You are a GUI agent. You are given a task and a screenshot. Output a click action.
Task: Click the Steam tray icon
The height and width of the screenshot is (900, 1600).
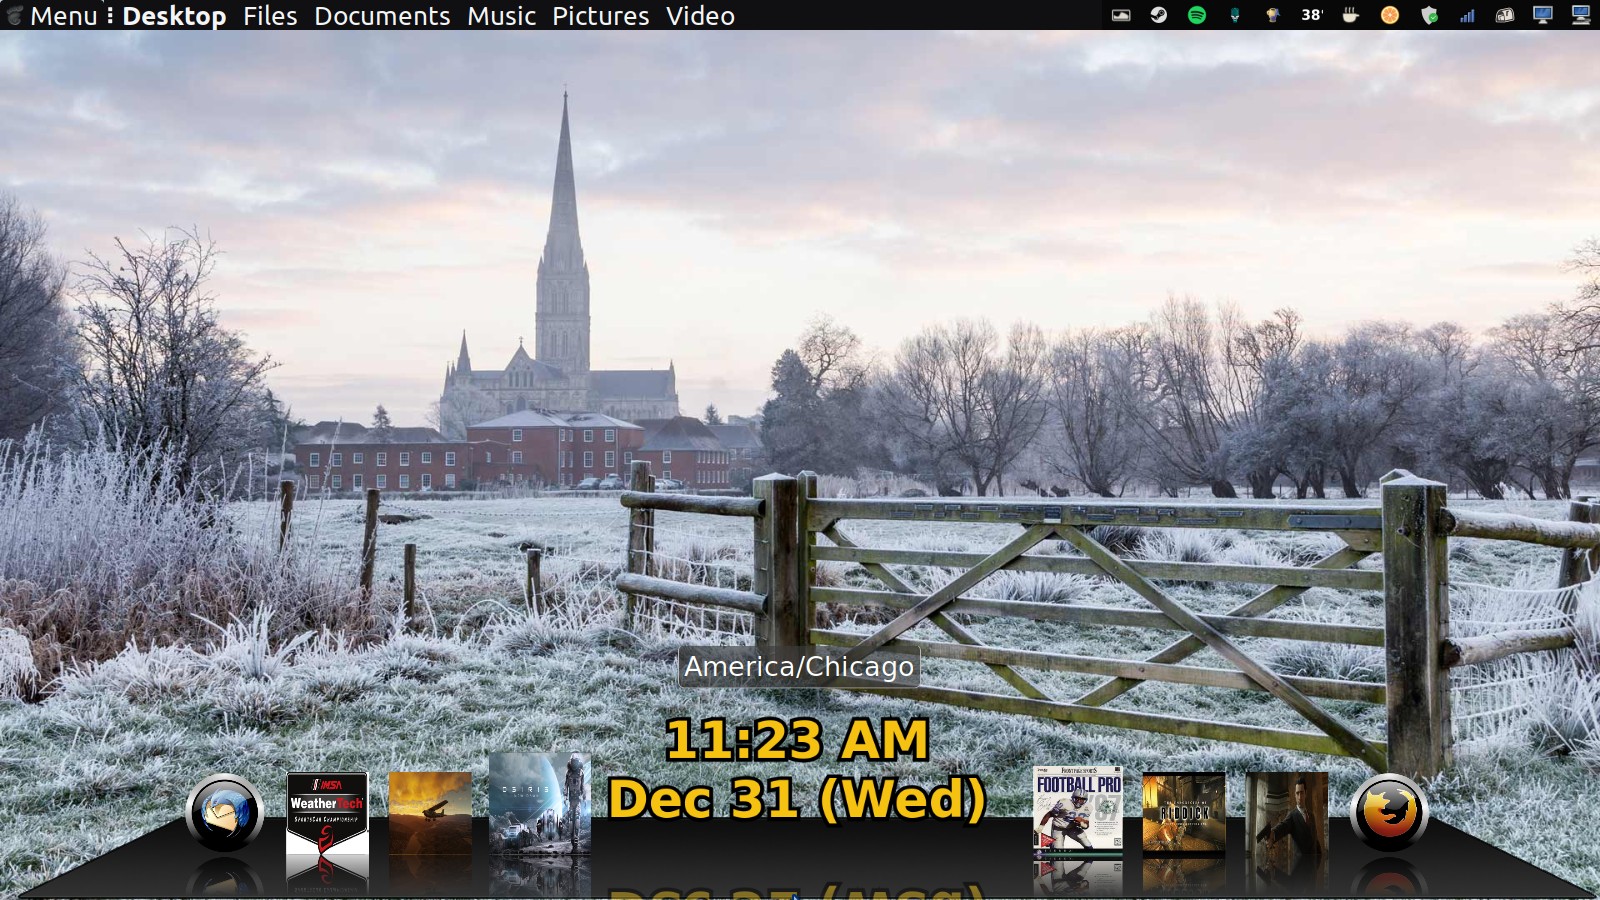(x=1158, y=15)
